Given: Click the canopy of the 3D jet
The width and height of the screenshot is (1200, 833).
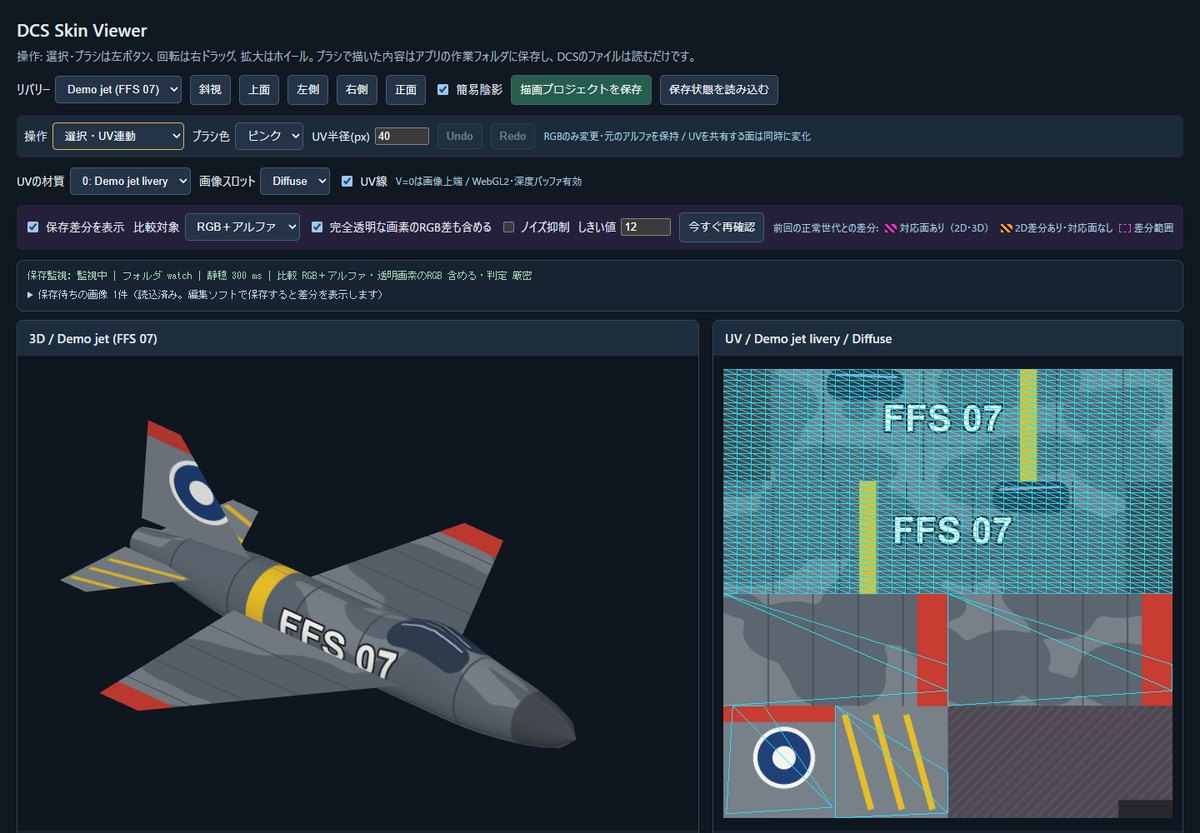Looking at the screenshot, I should (427, 643).
